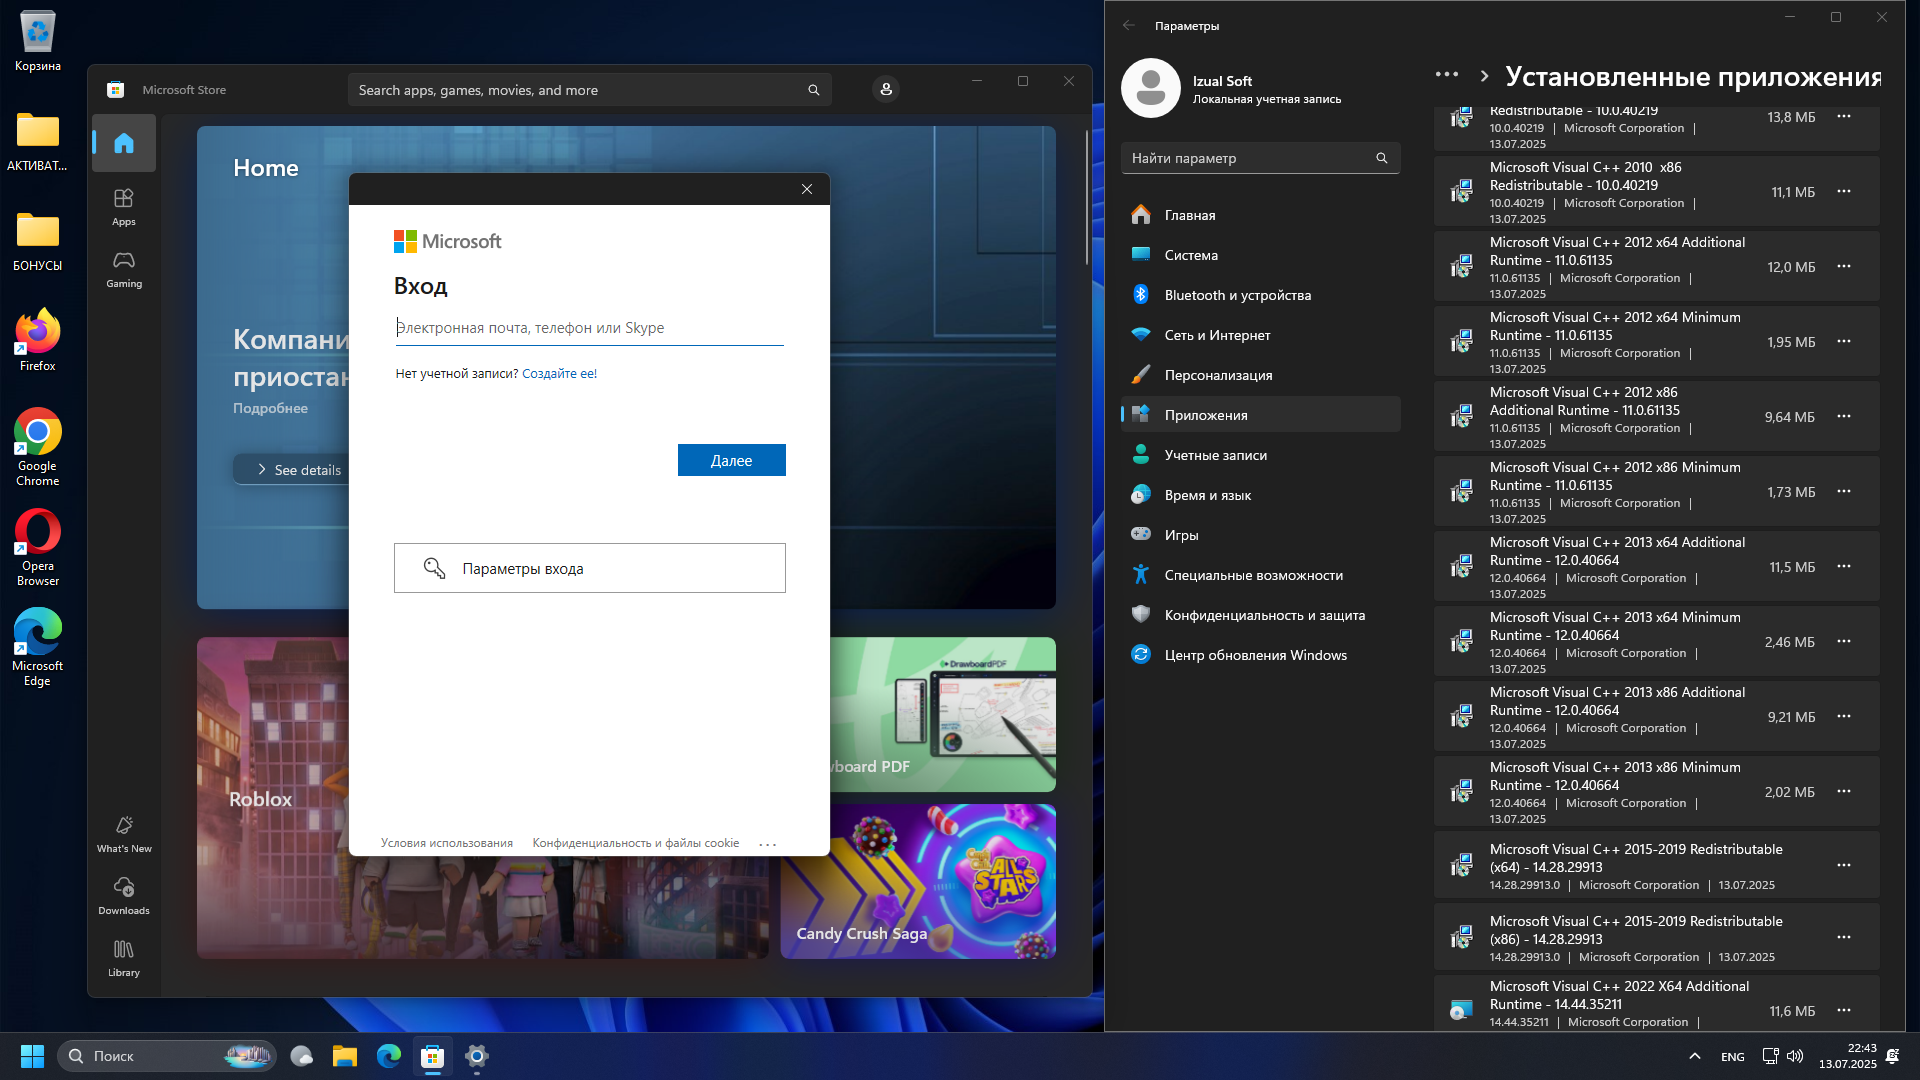This screenshot has width=1920, height=1080.
Task: Open 'Учетные записи' settings
Action: (1260, 455)
